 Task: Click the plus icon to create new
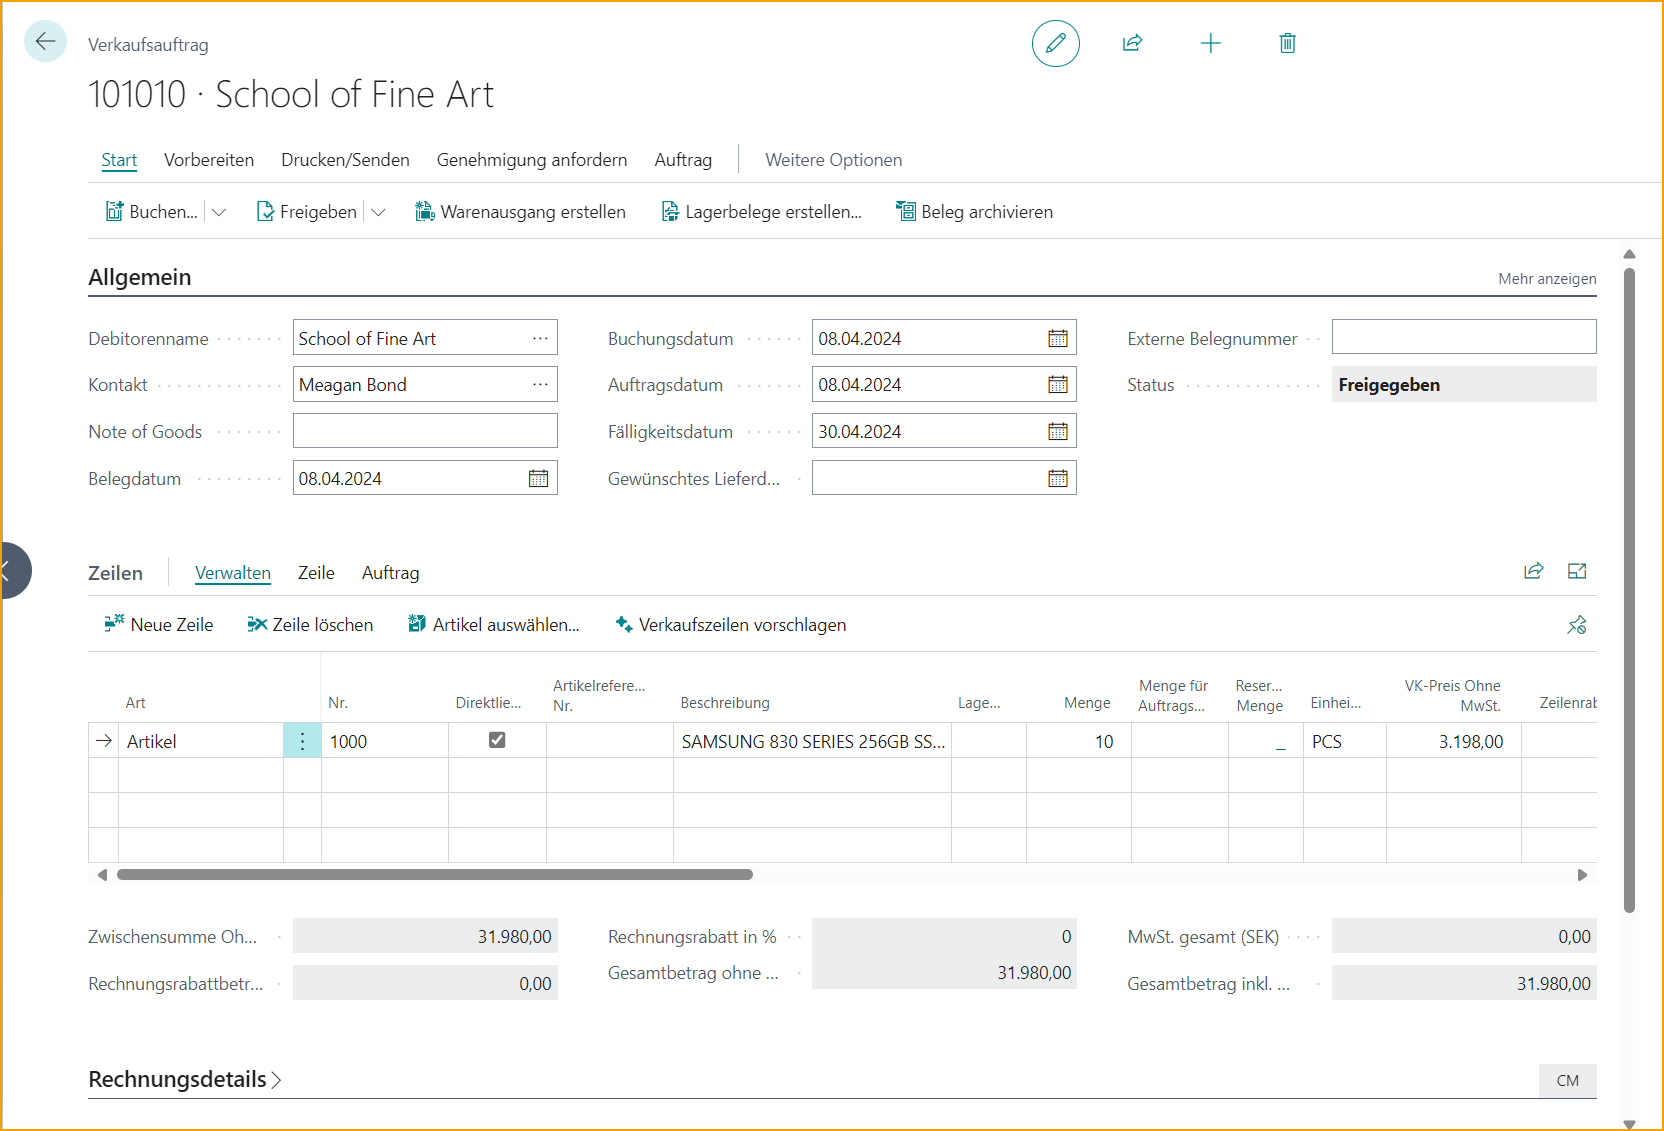tap(1210, 43)
